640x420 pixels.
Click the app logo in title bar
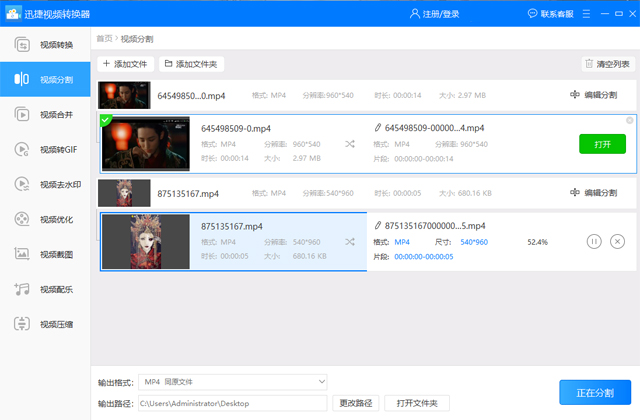pyautogui.click(x=13, y=14)
